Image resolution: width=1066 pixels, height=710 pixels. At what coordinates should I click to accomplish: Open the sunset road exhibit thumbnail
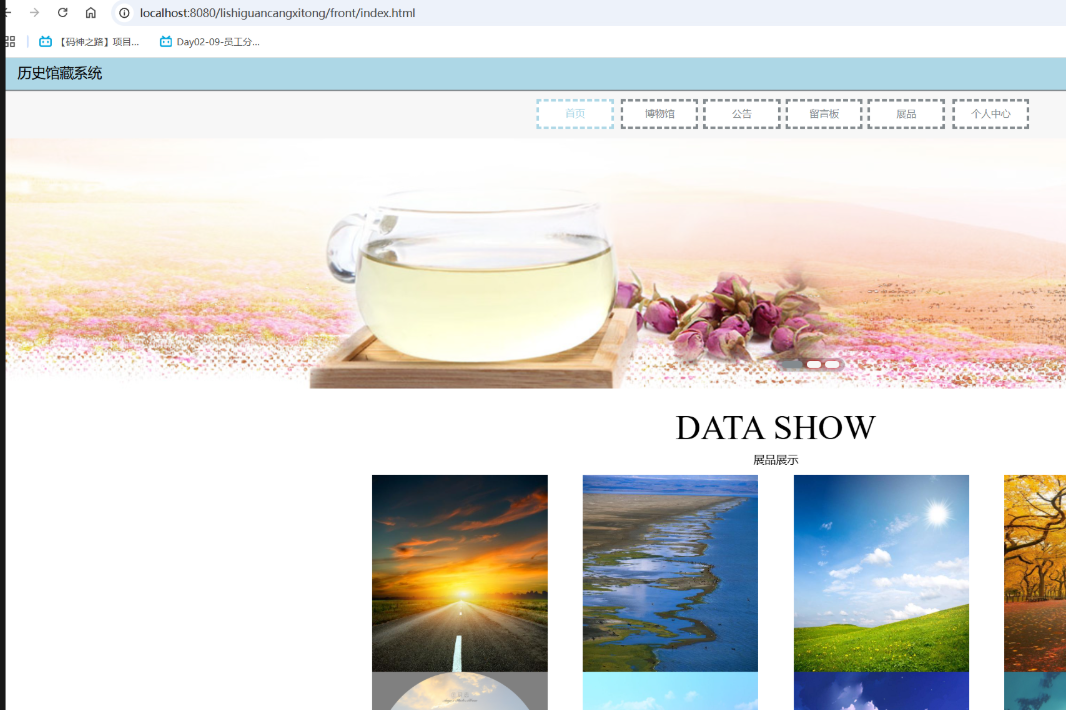tap(460, 573)
